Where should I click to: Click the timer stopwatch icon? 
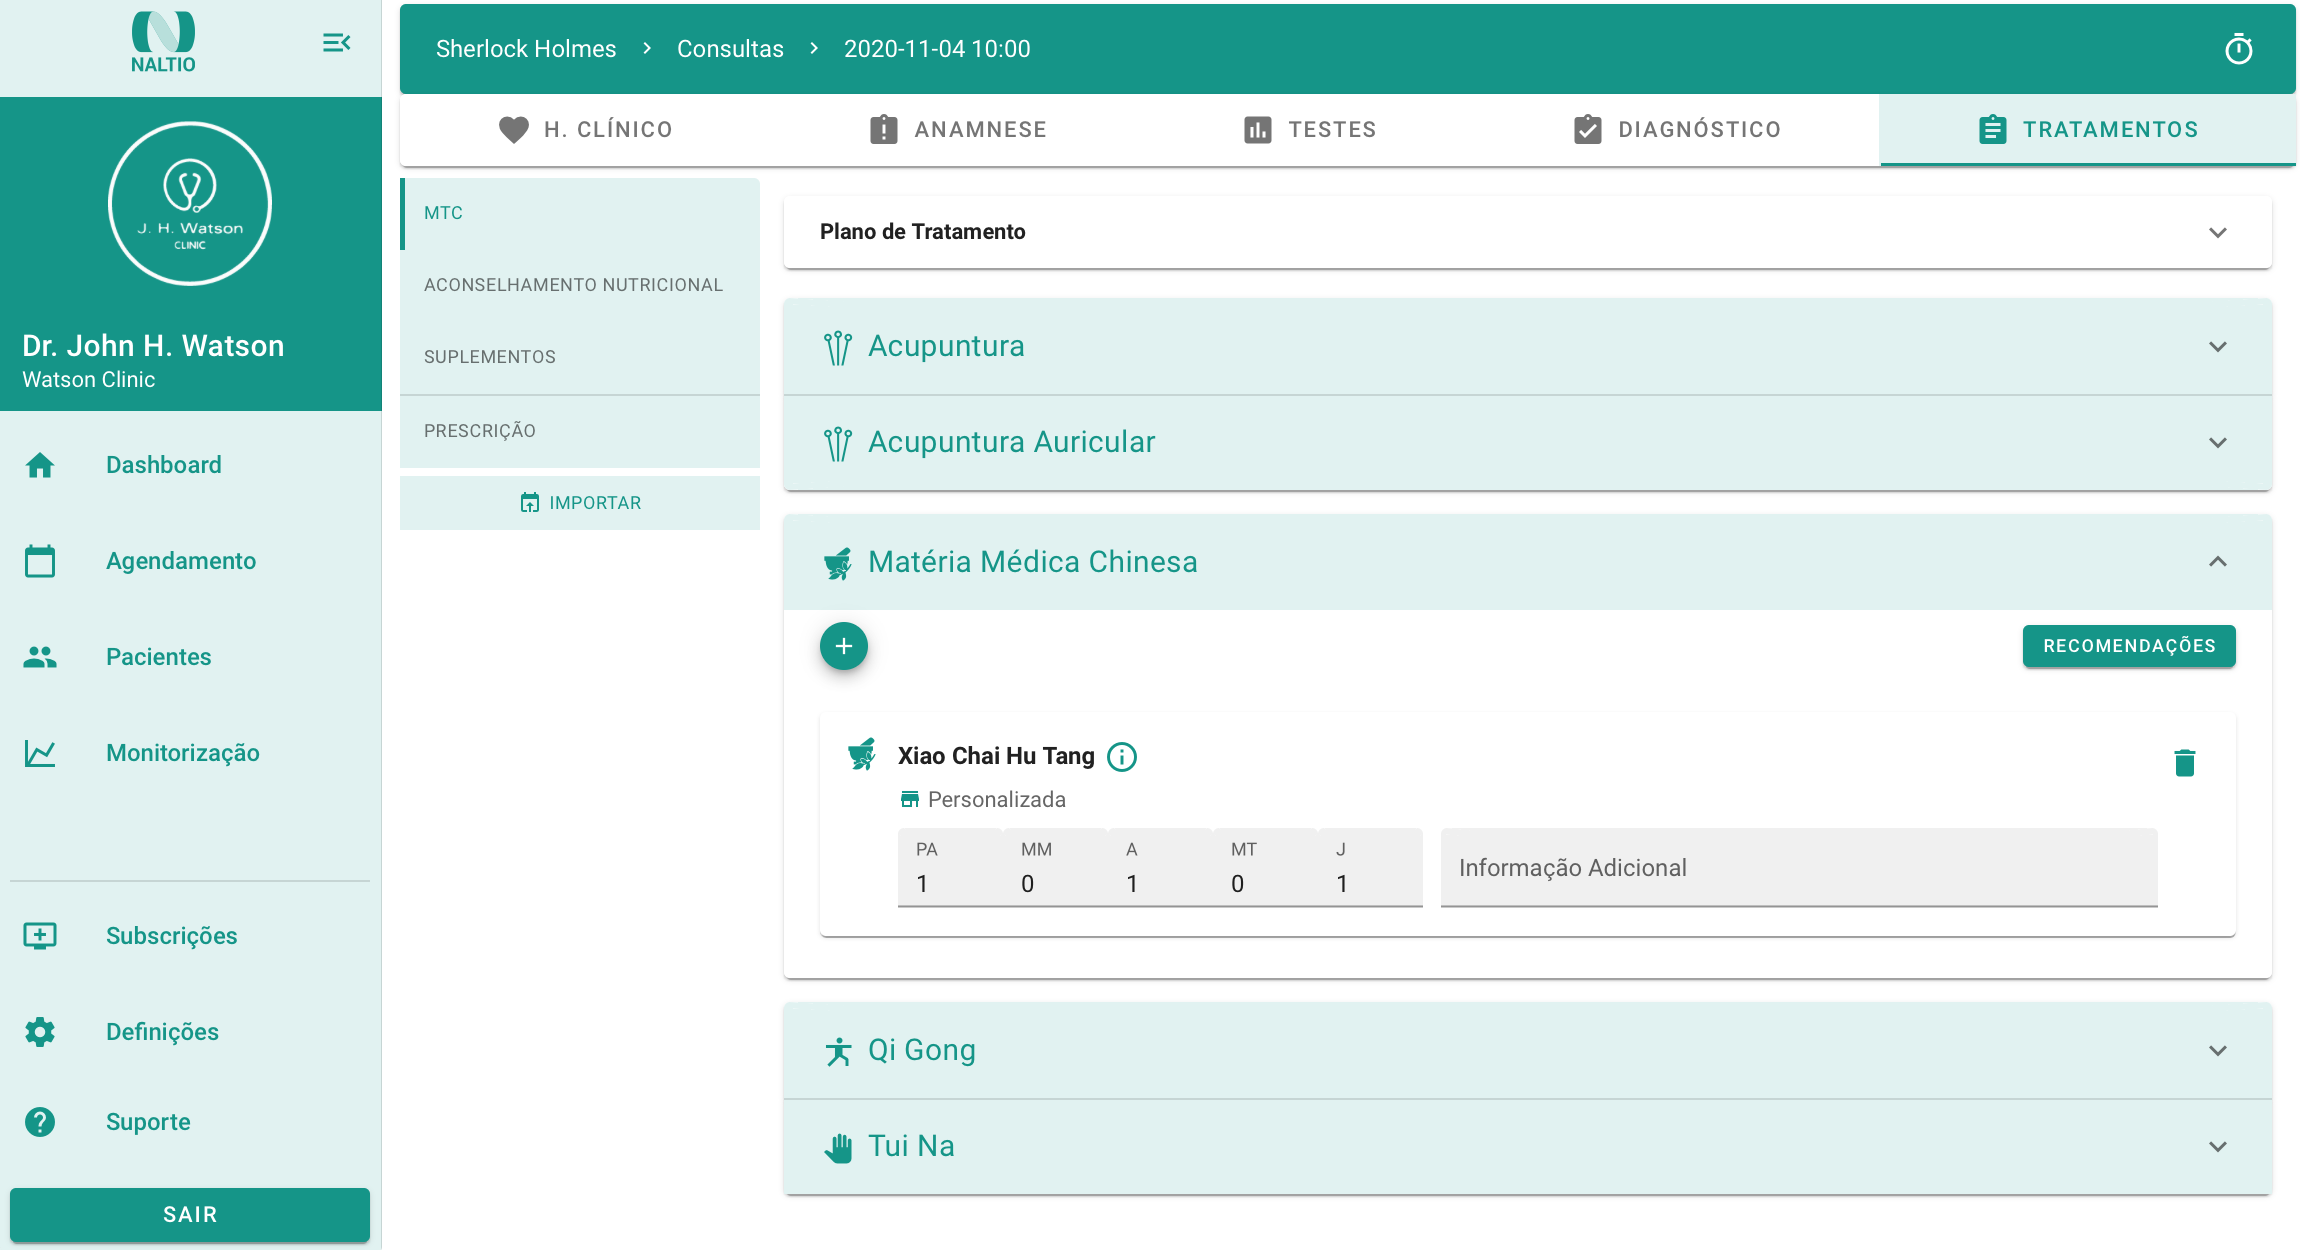tap(2238, 49)
